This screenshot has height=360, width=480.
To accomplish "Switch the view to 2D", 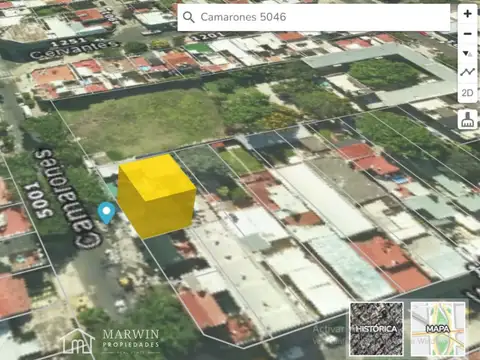I will (467, 92).
